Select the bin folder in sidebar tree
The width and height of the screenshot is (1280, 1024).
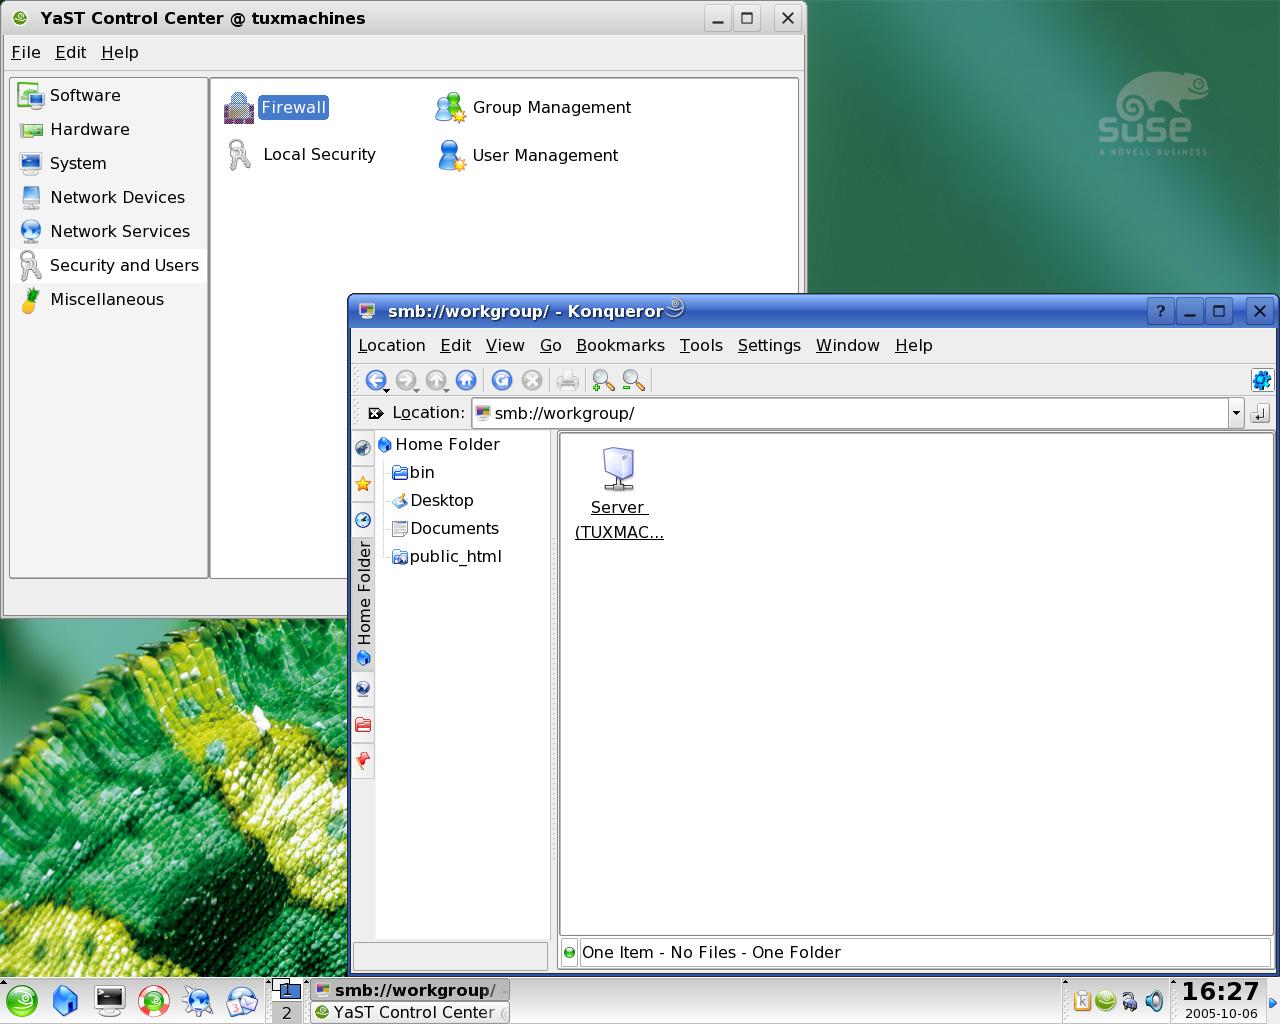pyautogui.click(x=414, y=472)
